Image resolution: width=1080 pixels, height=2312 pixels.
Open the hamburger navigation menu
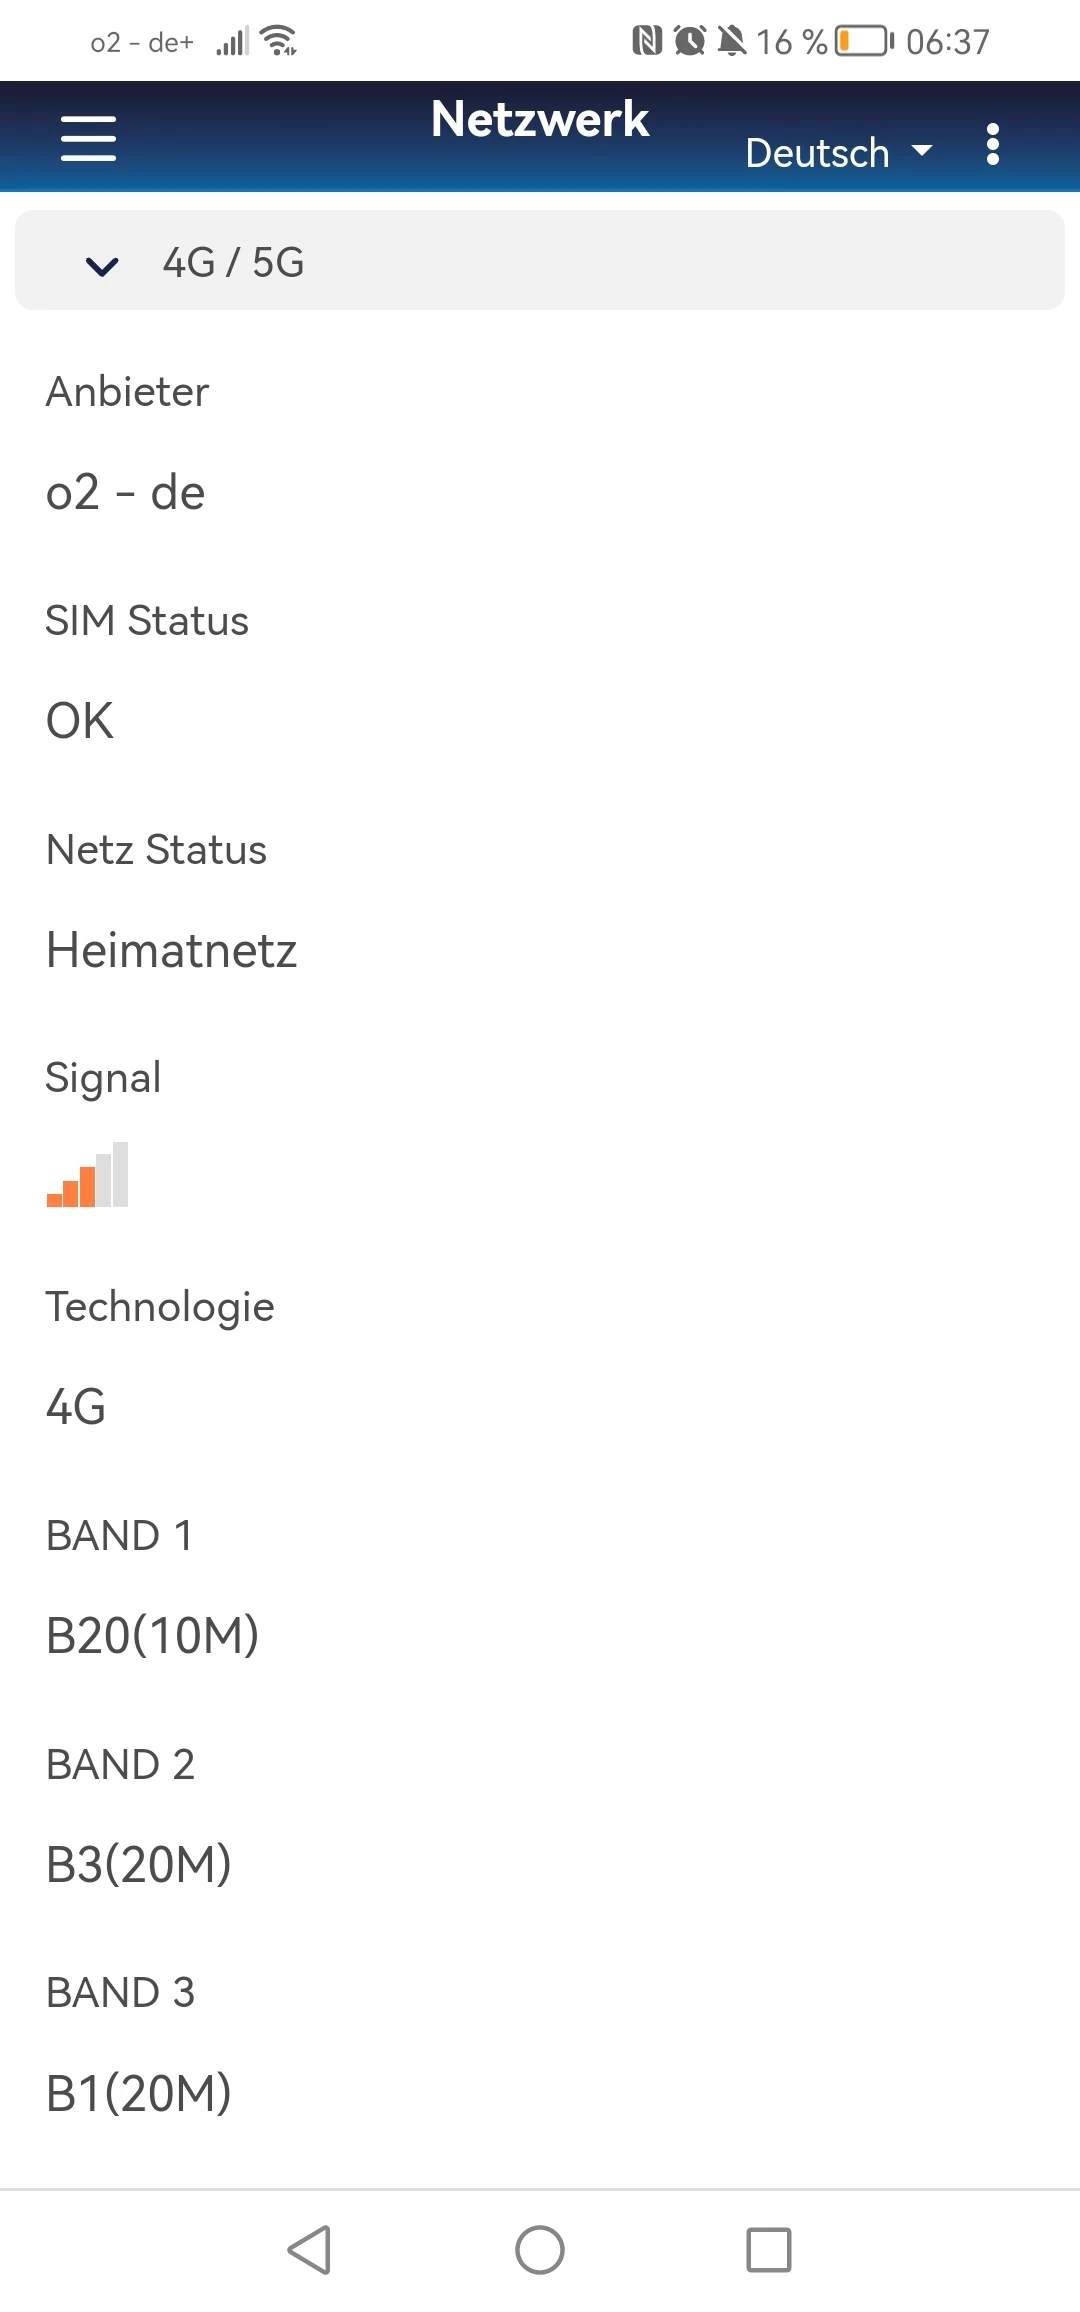tap(88, 138)
